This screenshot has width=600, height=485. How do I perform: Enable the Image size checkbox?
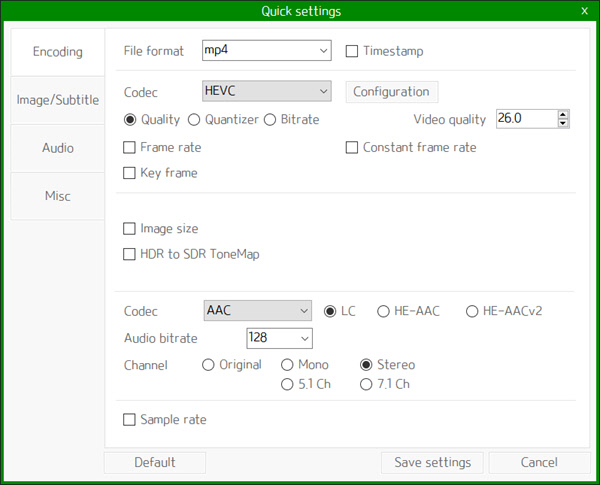pos(129,229)
